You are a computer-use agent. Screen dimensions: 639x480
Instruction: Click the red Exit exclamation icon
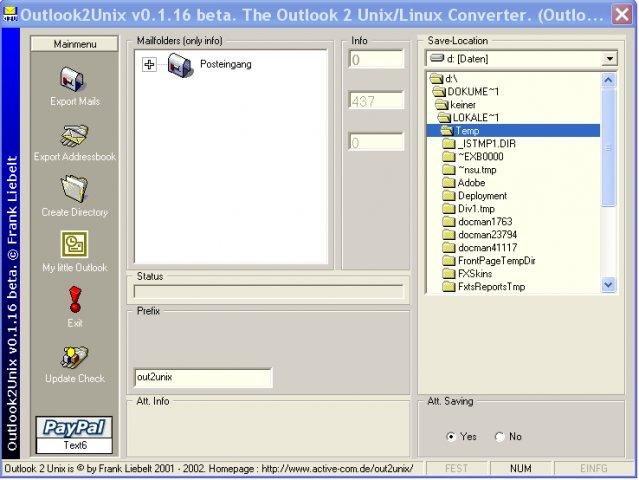[x=75, y=299]
